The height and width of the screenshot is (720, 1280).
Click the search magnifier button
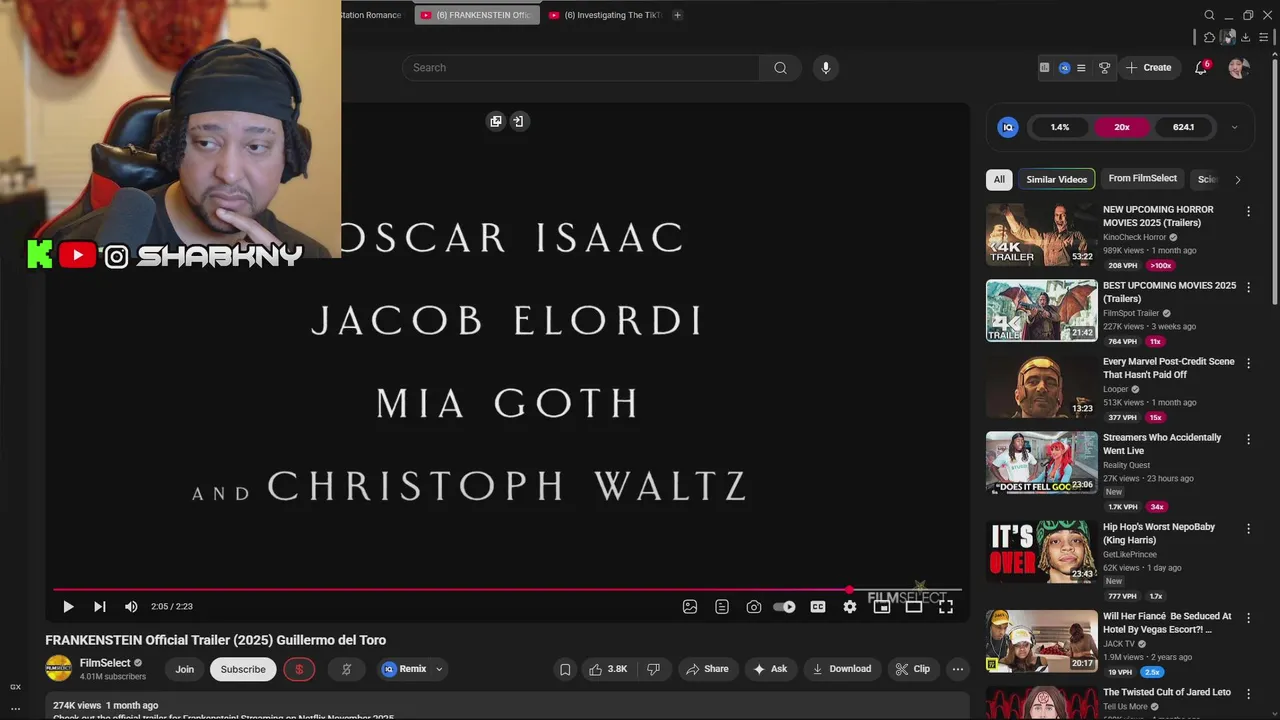click(780, 68)
